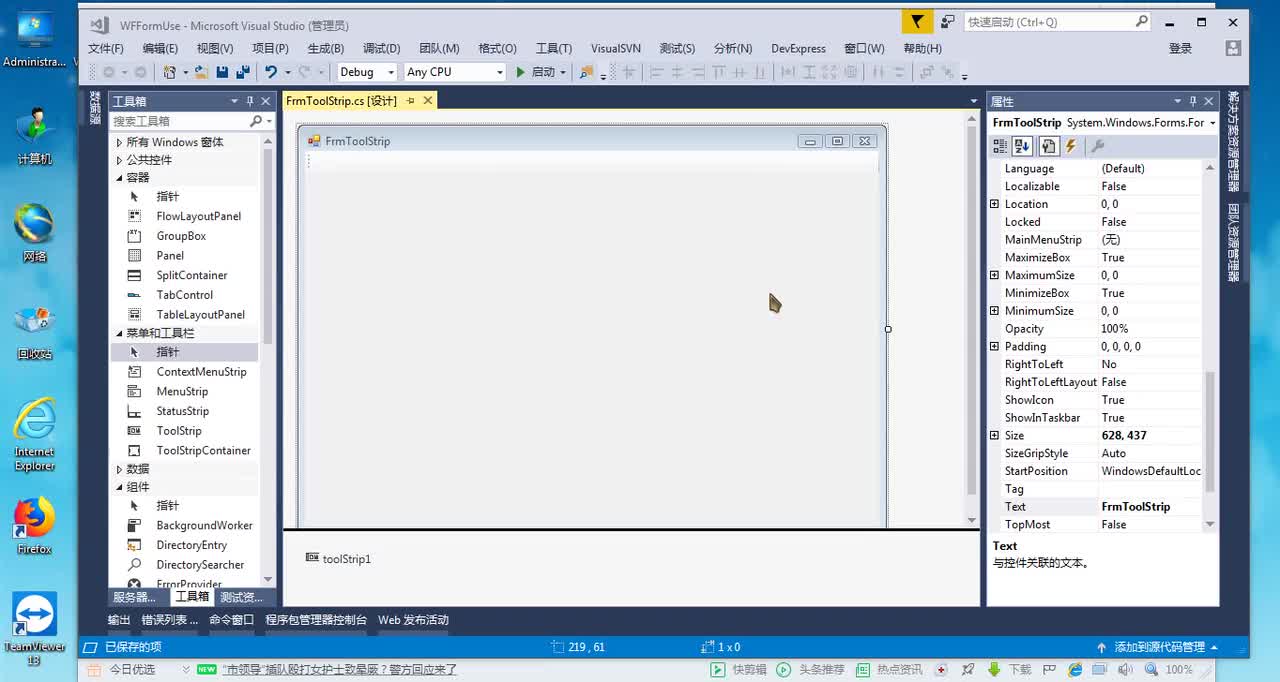
Task: Select toolStrip1 in the component tray
Action: point(338,559)
